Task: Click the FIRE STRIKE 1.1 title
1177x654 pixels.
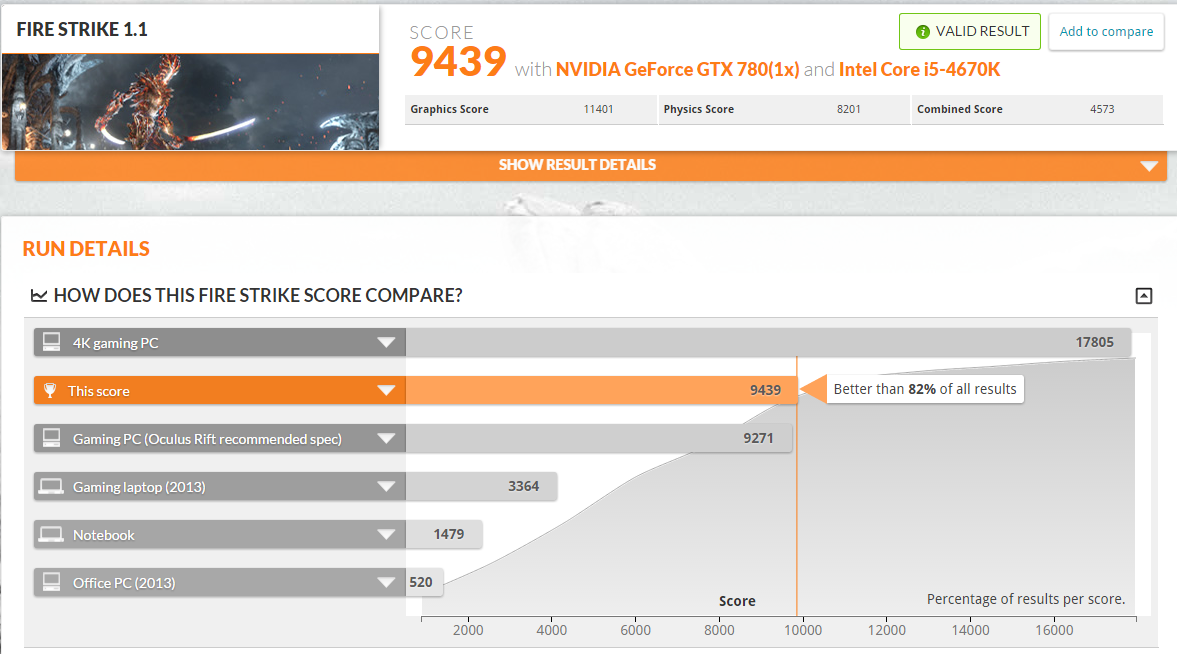Action: click(x=82, y=29)
